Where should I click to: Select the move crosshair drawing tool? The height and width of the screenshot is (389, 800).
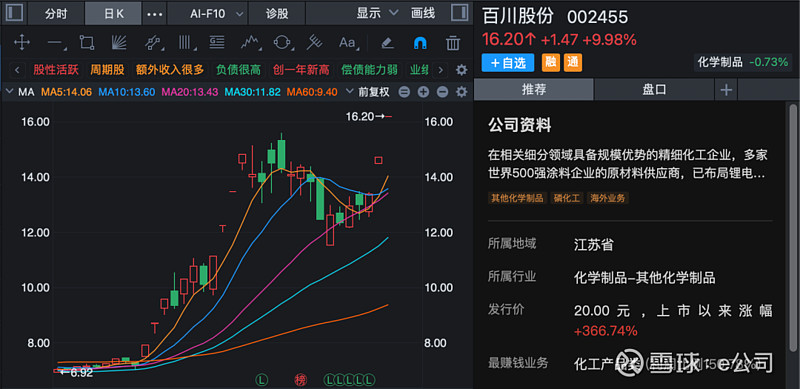point(21,42)
